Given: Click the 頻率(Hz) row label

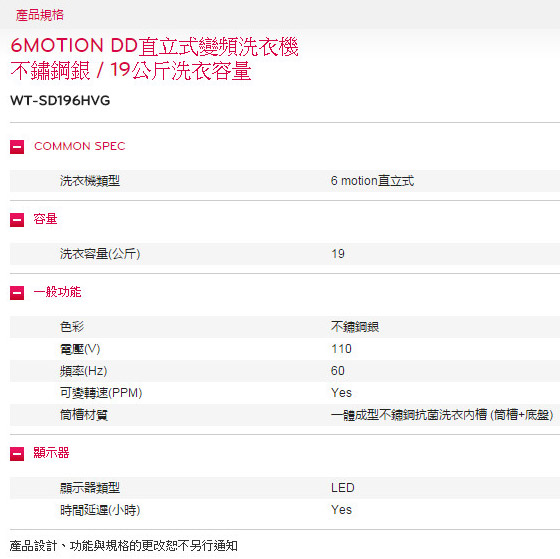Looking at the screenshot, I should pos(84,371).
